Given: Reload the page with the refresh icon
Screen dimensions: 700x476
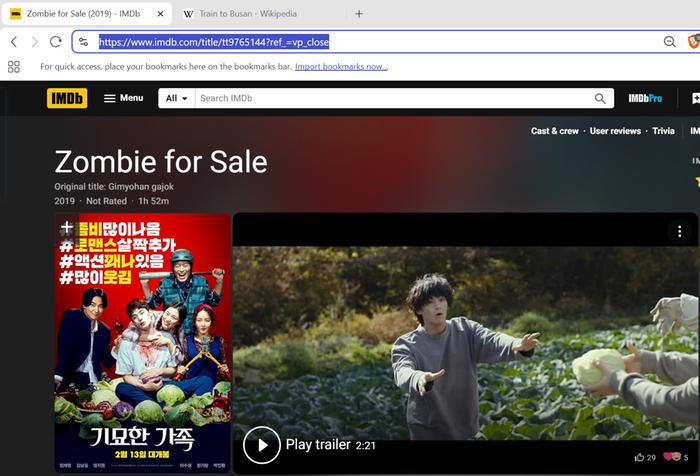Looking at the screenshot, I should (x=55, y=42).
